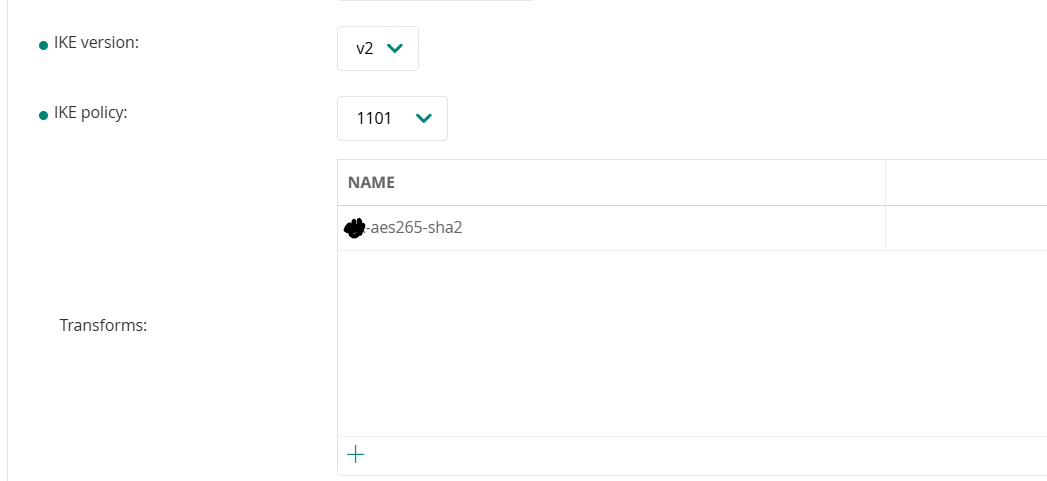
Task: Click the IKE policy label
Action: (91, 113)
